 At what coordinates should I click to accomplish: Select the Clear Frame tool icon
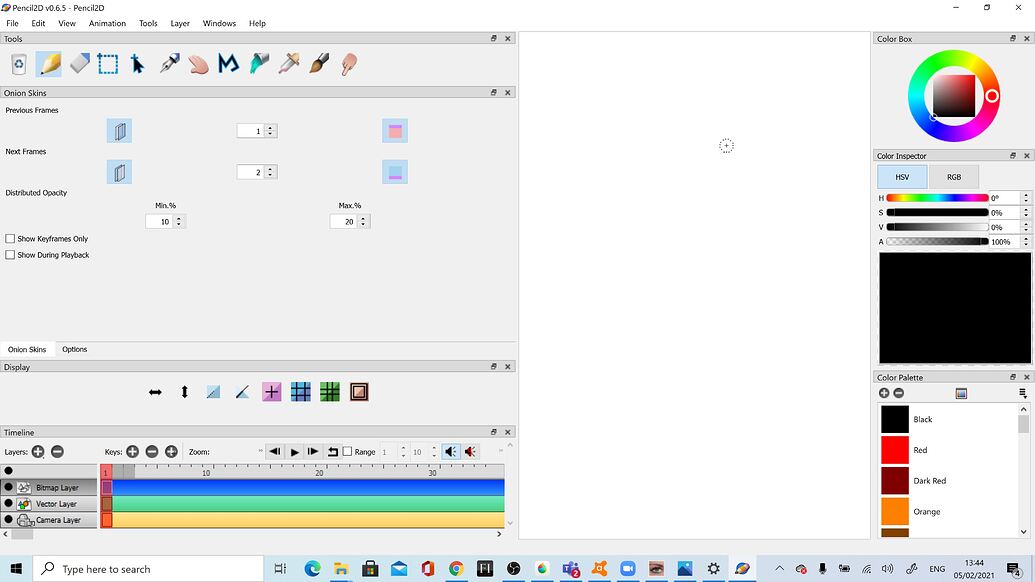19,64
